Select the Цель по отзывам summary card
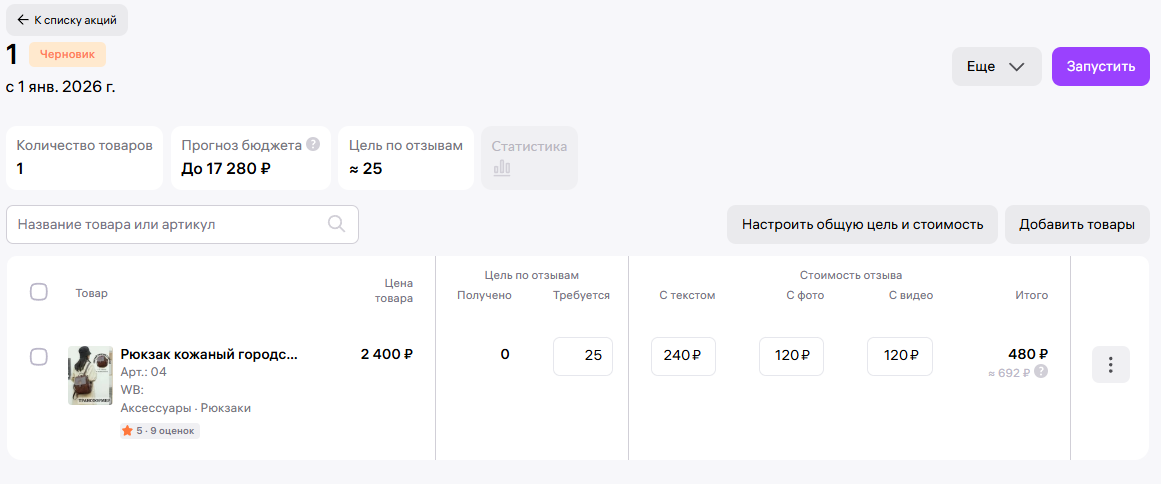 405,157
